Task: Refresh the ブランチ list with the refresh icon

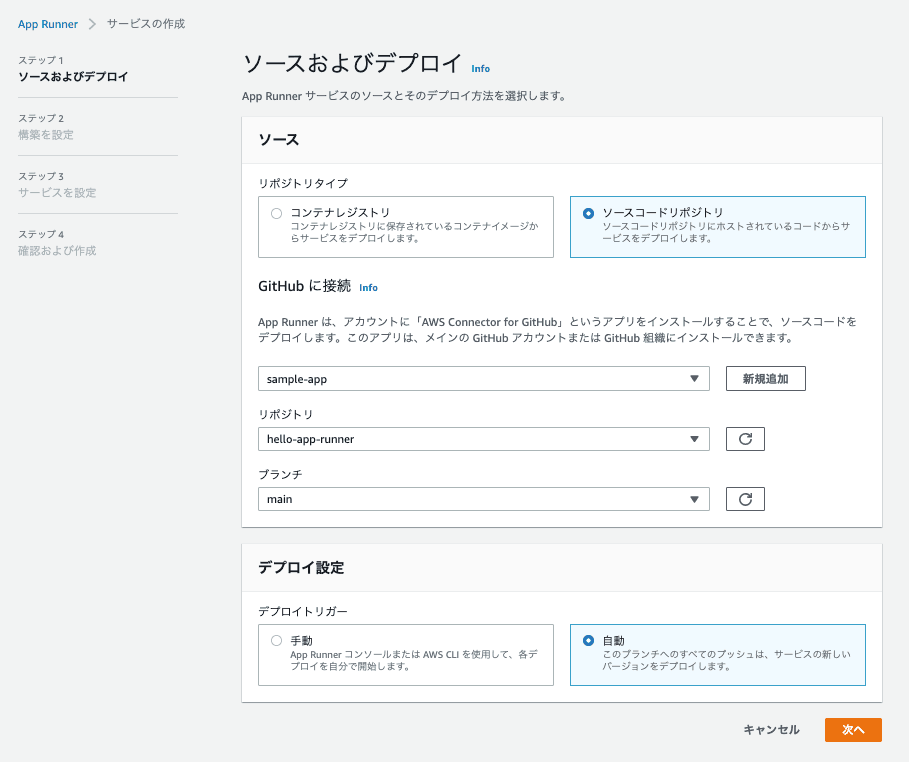Action: tap(744, 498)
